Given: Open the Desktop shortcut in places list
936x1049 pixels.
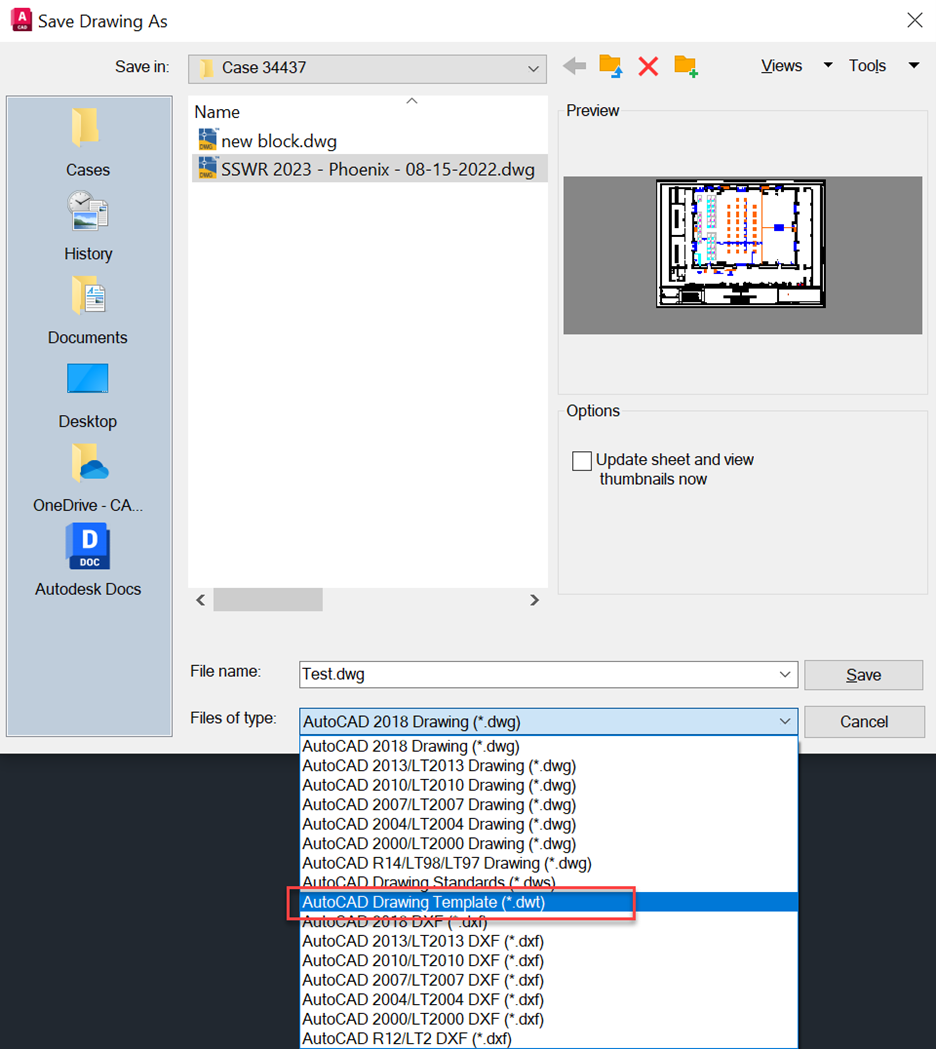Looking at the screenshot, I should (x=88, y=395).
